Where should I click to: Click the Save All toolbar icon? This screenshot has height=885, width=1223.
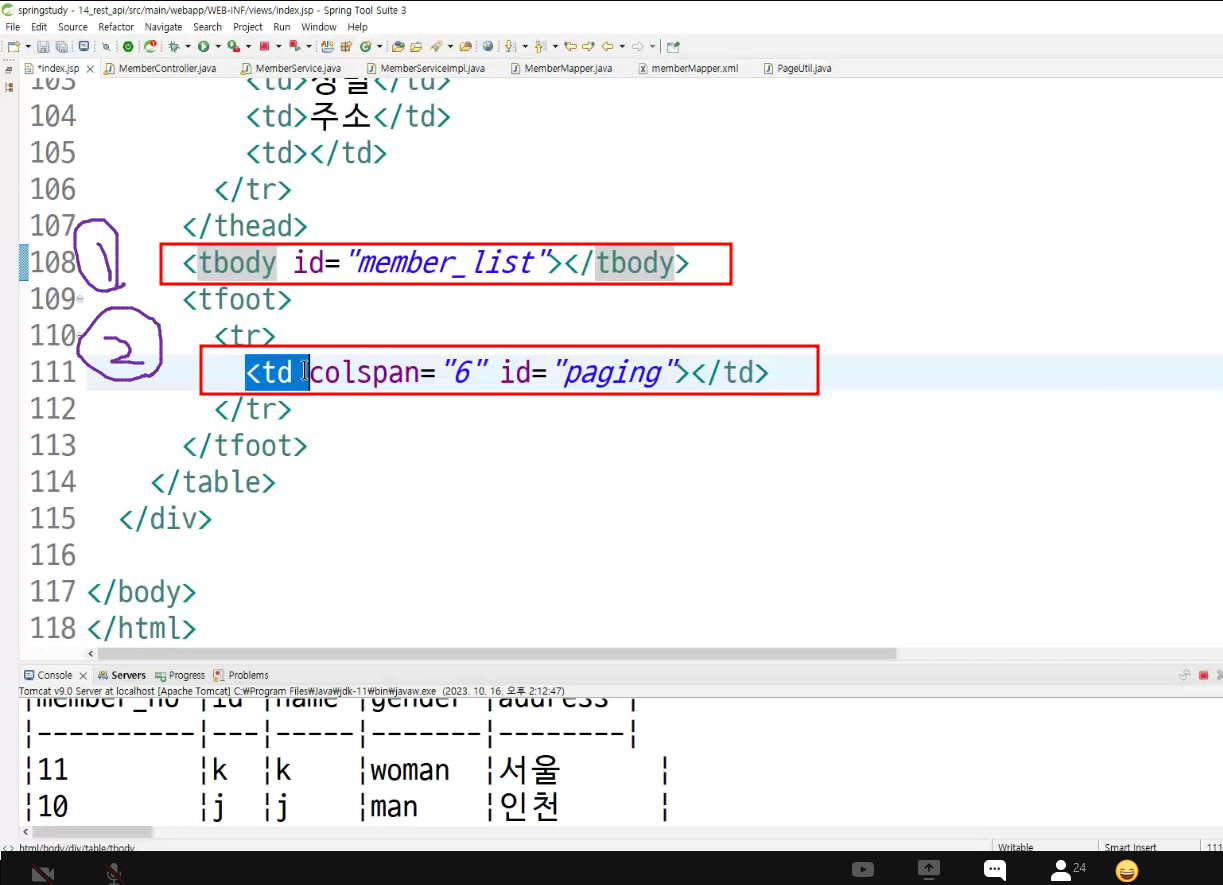coord(61,46)
